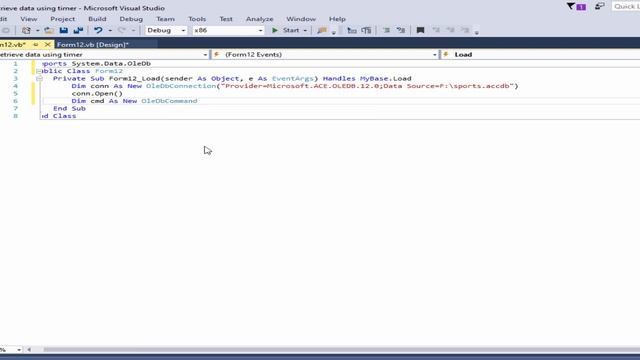640x360 pixels.
Task: Click 'MyBase.Load' in the Handles clause
Action: click(386, 78)
